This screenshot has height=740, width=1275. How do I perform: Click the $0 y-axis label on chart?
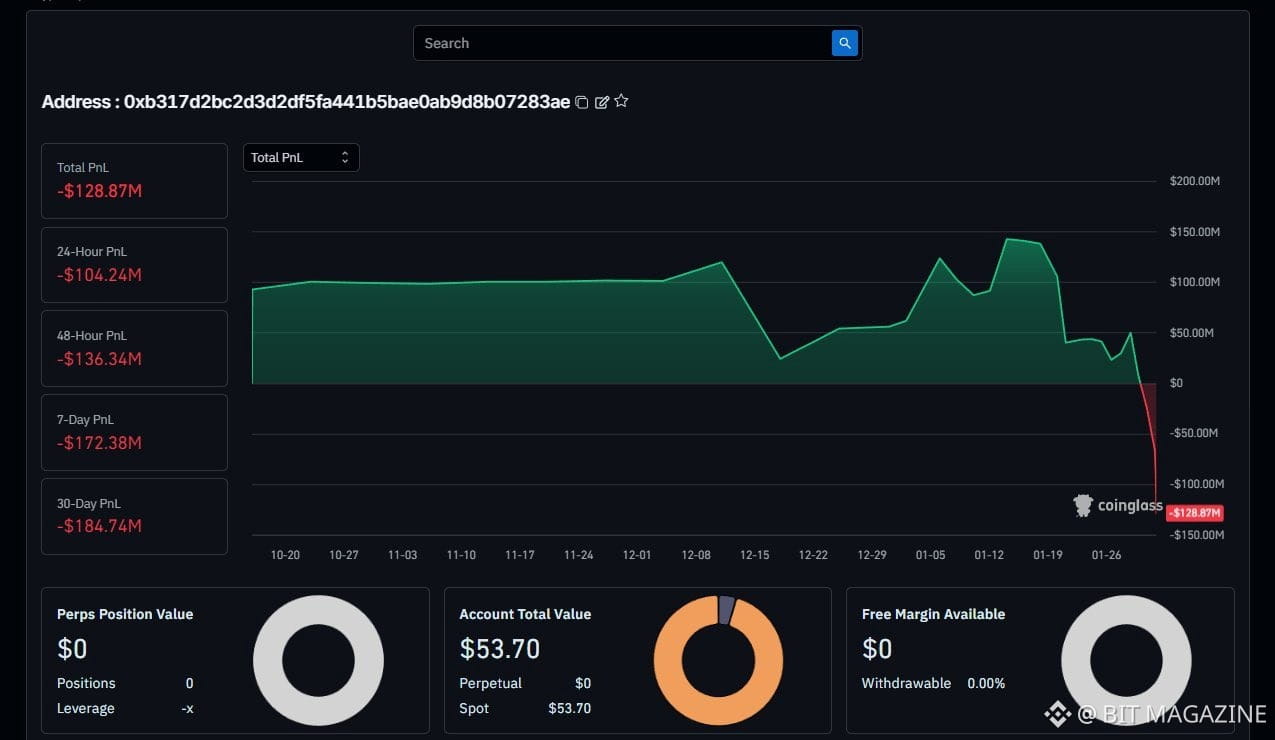[x=1176, y=383]
